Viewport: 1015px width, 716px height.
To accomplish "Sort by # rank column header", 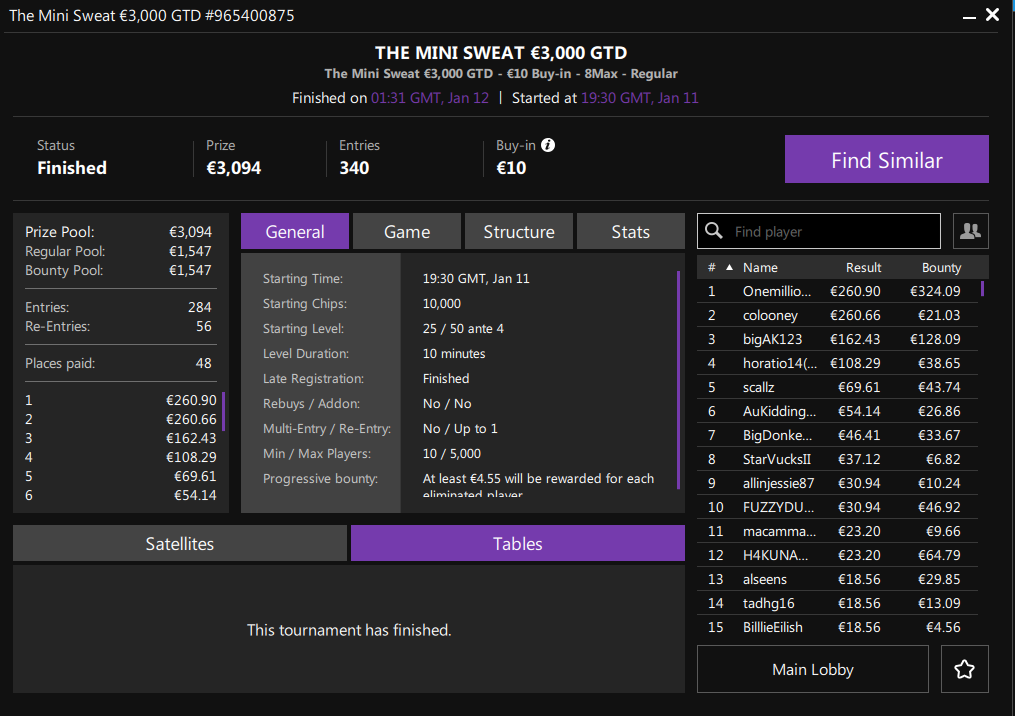I will [x=711, y=267].
